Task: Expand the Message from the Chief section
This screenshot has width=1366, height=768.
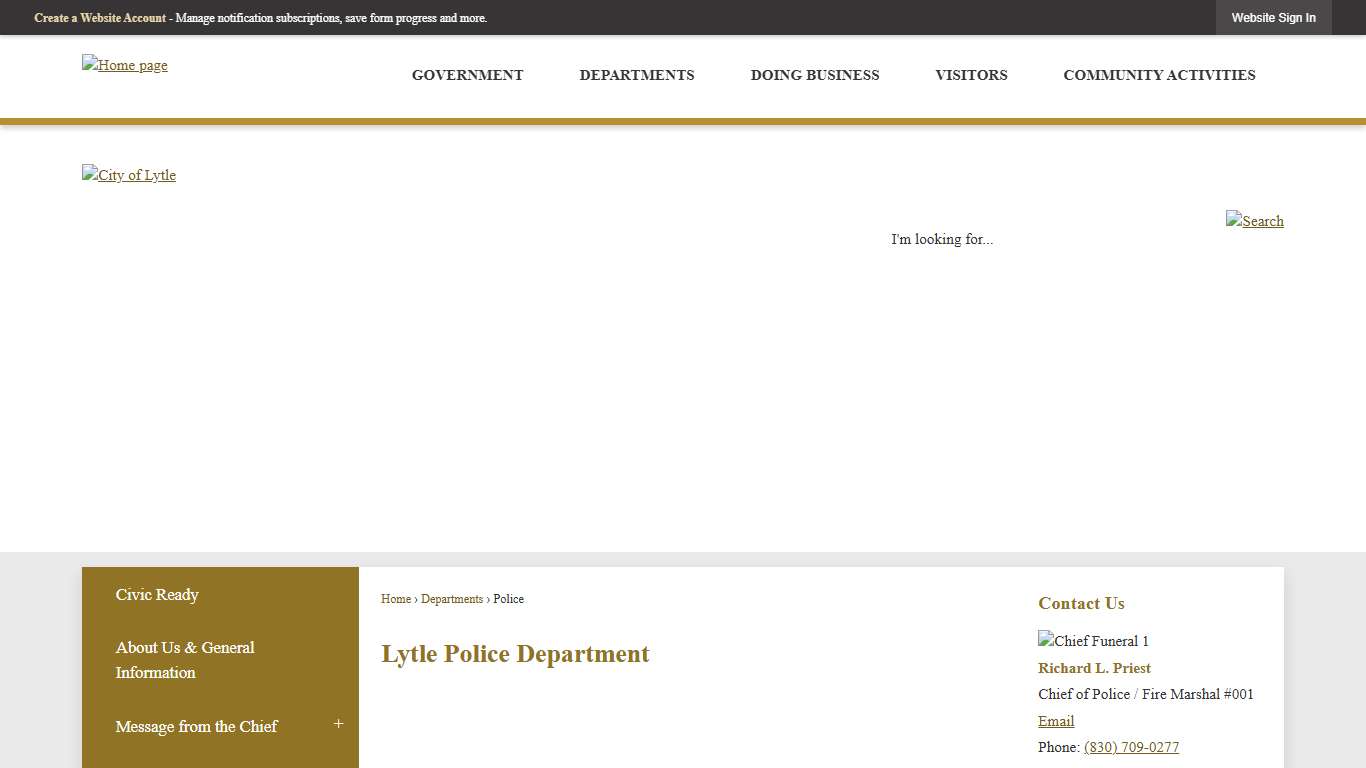Action: 338,723
